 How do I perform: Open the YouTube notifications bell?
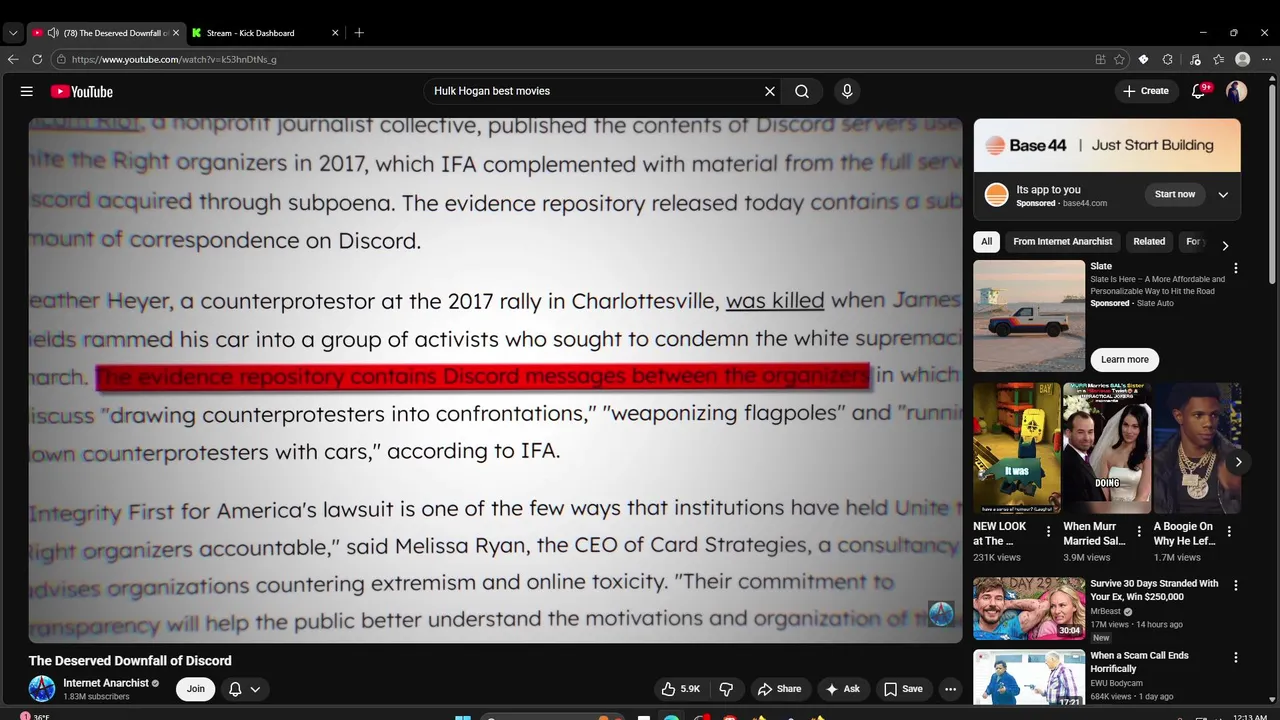(1198, 91)
